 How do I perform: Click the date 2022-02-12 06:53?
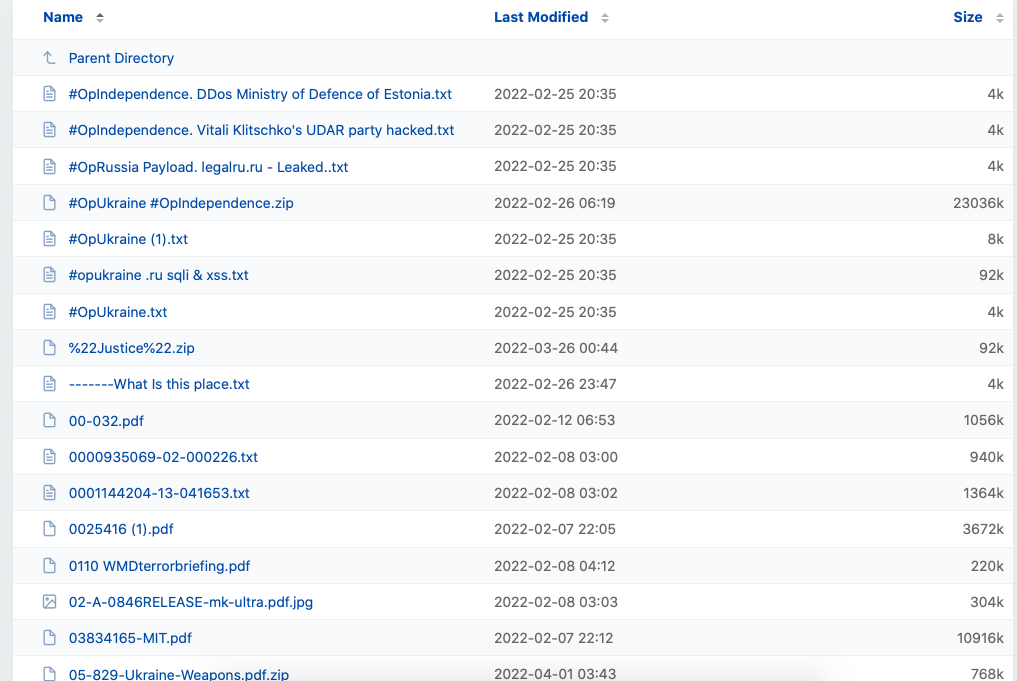point(555,420)
